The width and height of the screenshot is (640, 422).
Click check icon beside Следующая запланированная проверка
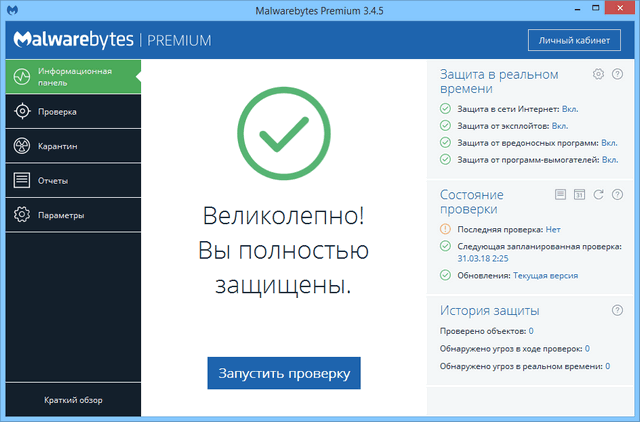(445, 246)
